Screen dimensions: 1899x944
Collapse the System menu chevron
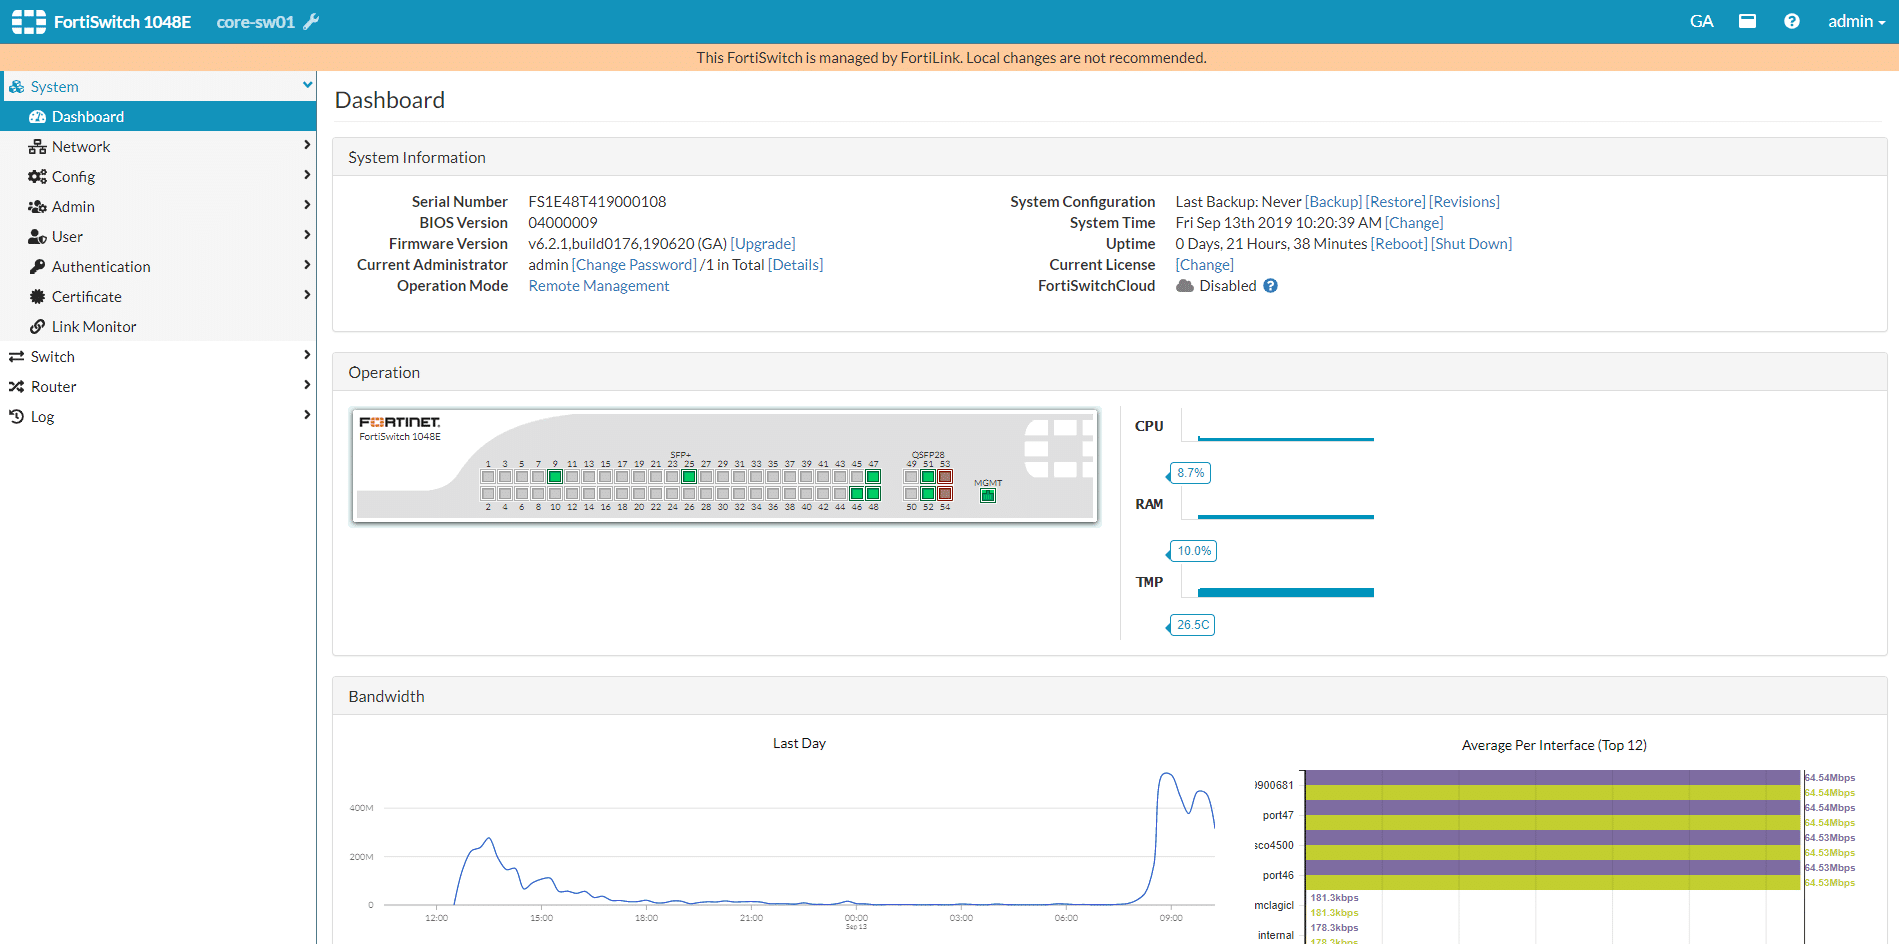click(x=307, y=85)
